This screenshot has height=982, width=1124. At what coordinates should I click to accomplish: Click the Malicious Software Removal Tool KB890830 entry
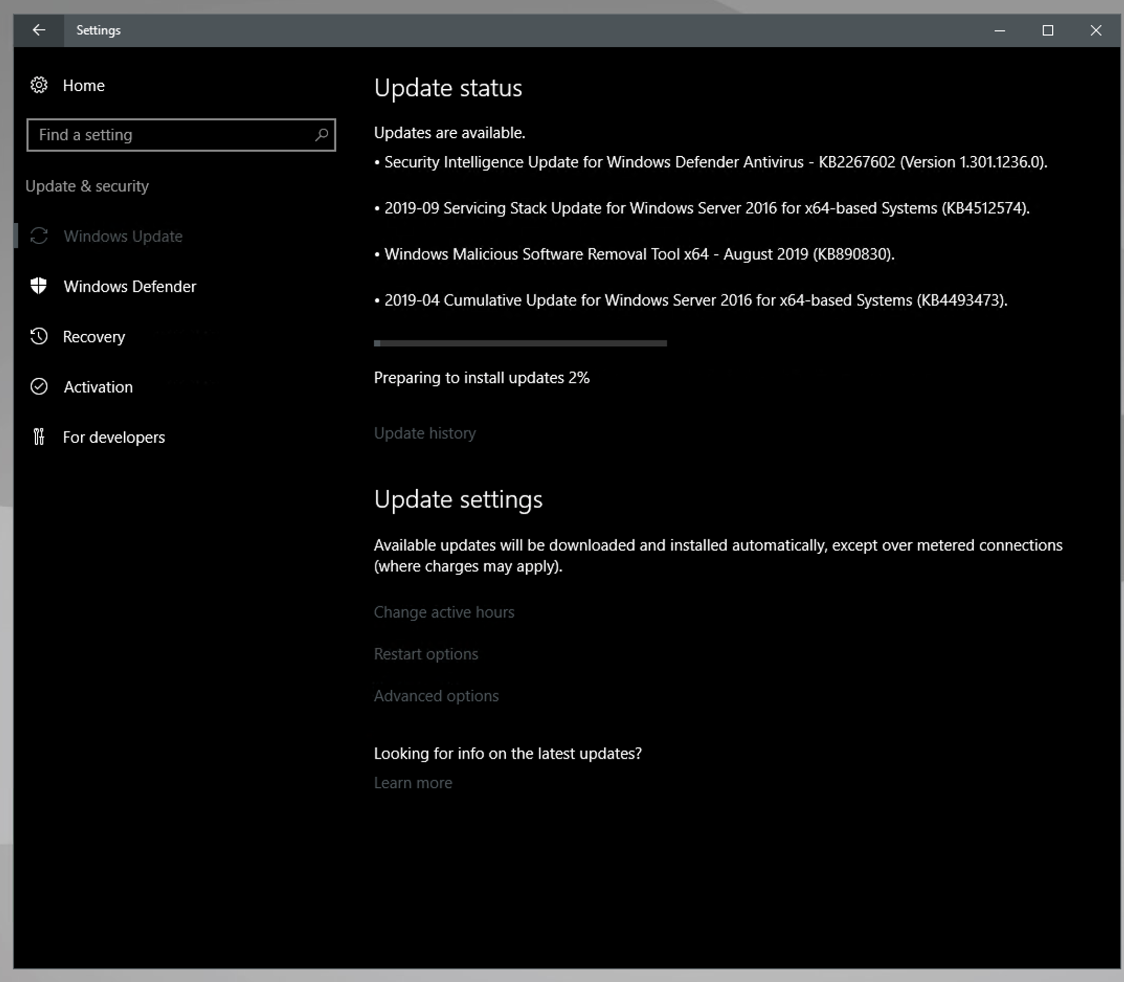click(x=634, y=254)
